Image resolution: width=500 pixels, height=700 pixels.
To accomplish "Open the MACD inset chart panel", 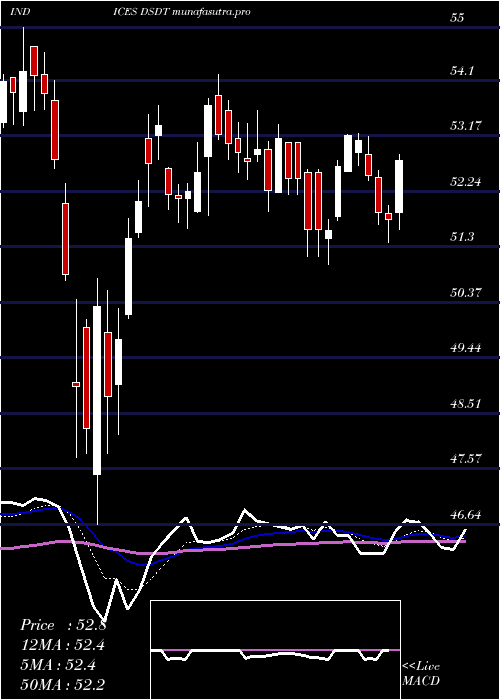I will click(275, 650).
